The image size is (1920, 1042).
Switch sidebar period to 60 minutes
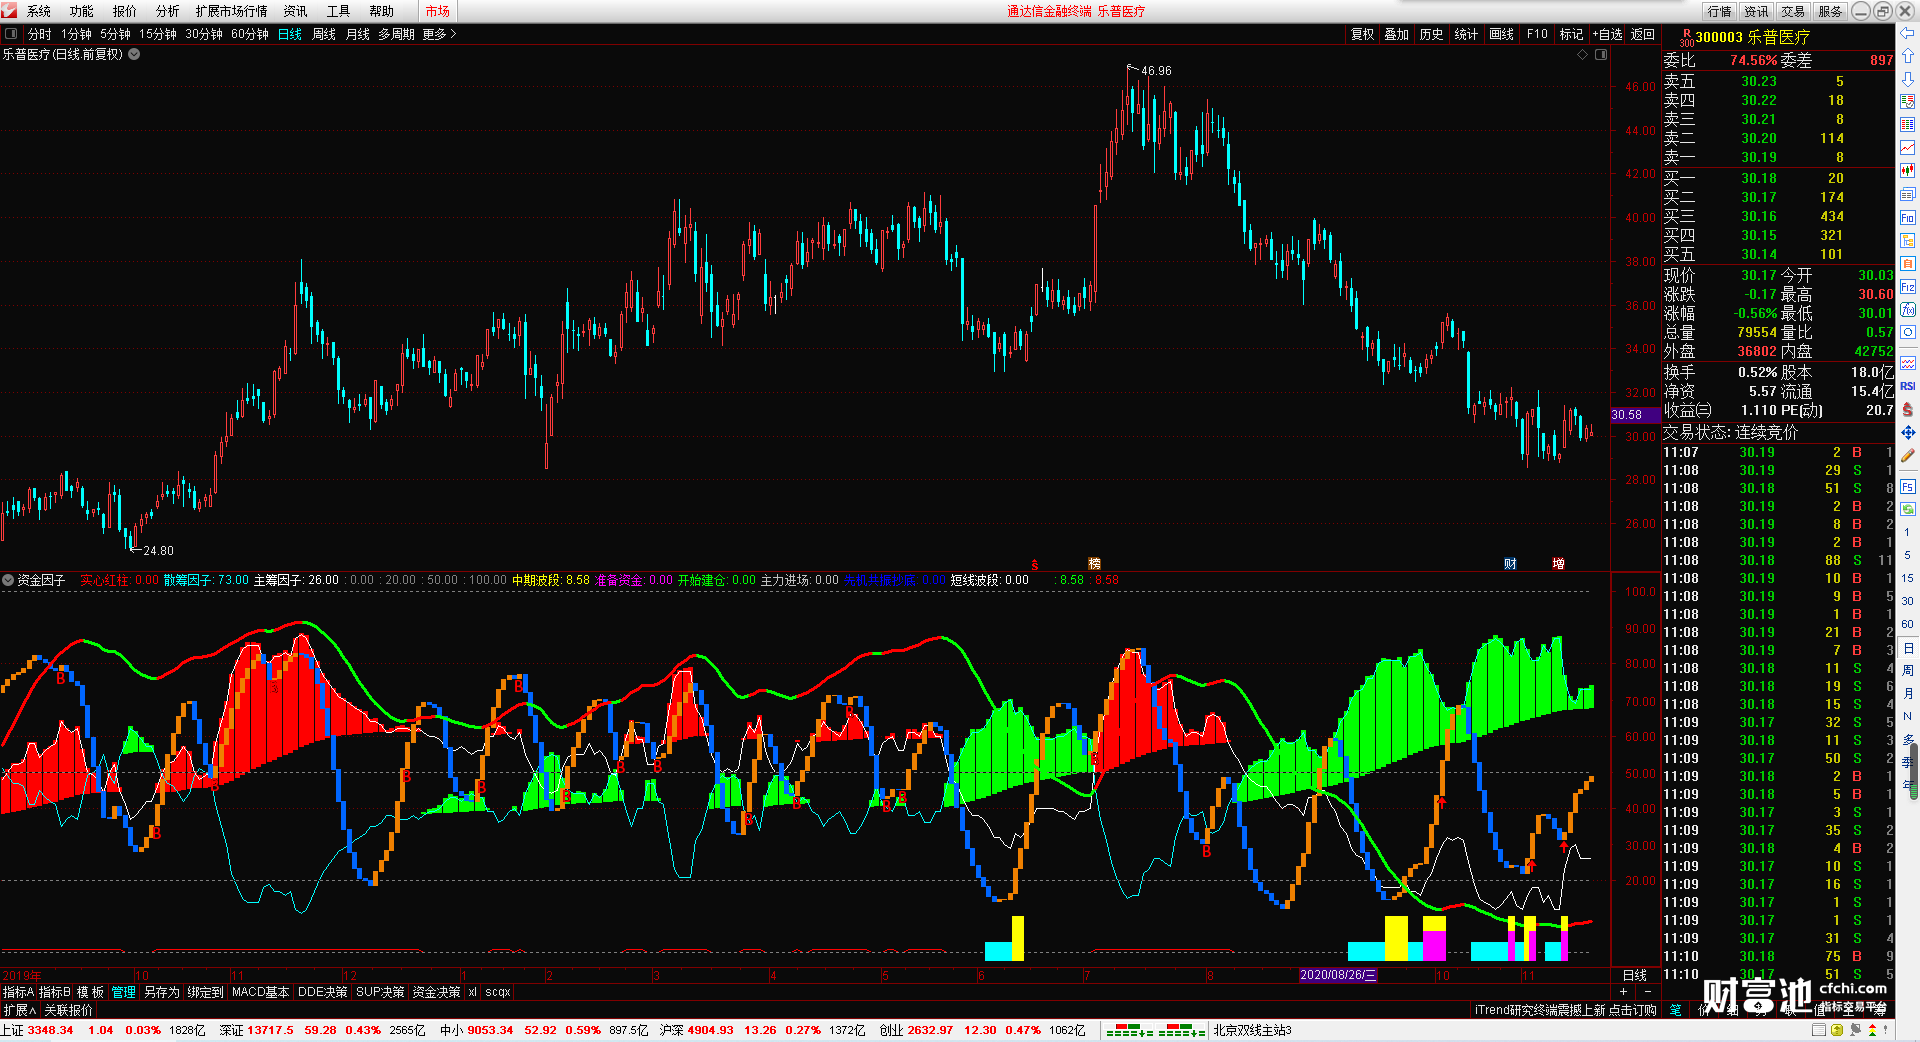click(1907, 624)
